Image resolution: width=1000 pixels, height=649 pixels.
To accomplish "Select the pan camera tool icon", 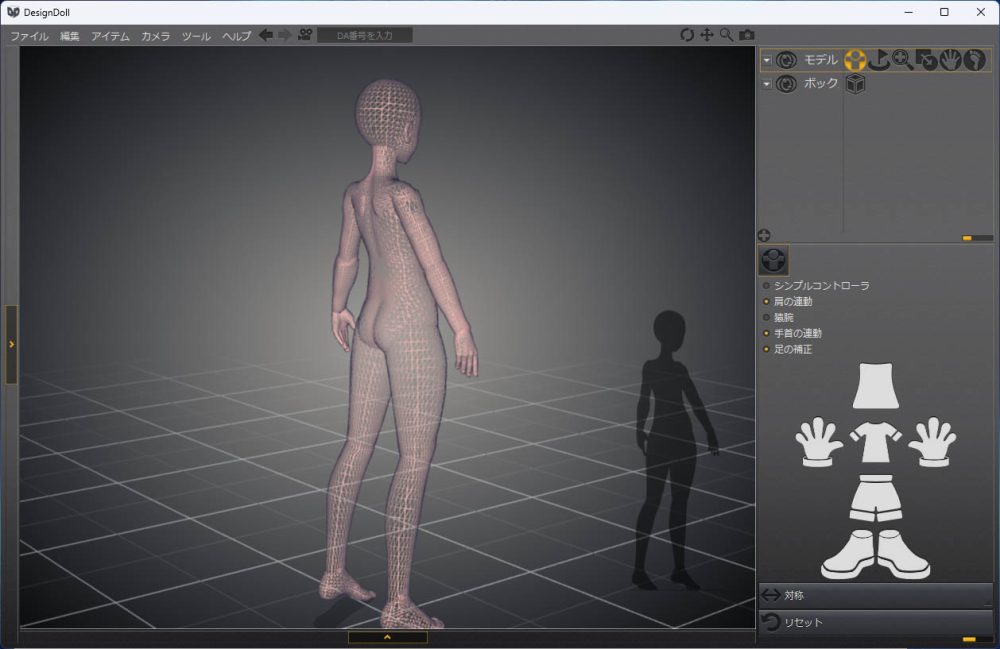I will [x=707, y=34].
